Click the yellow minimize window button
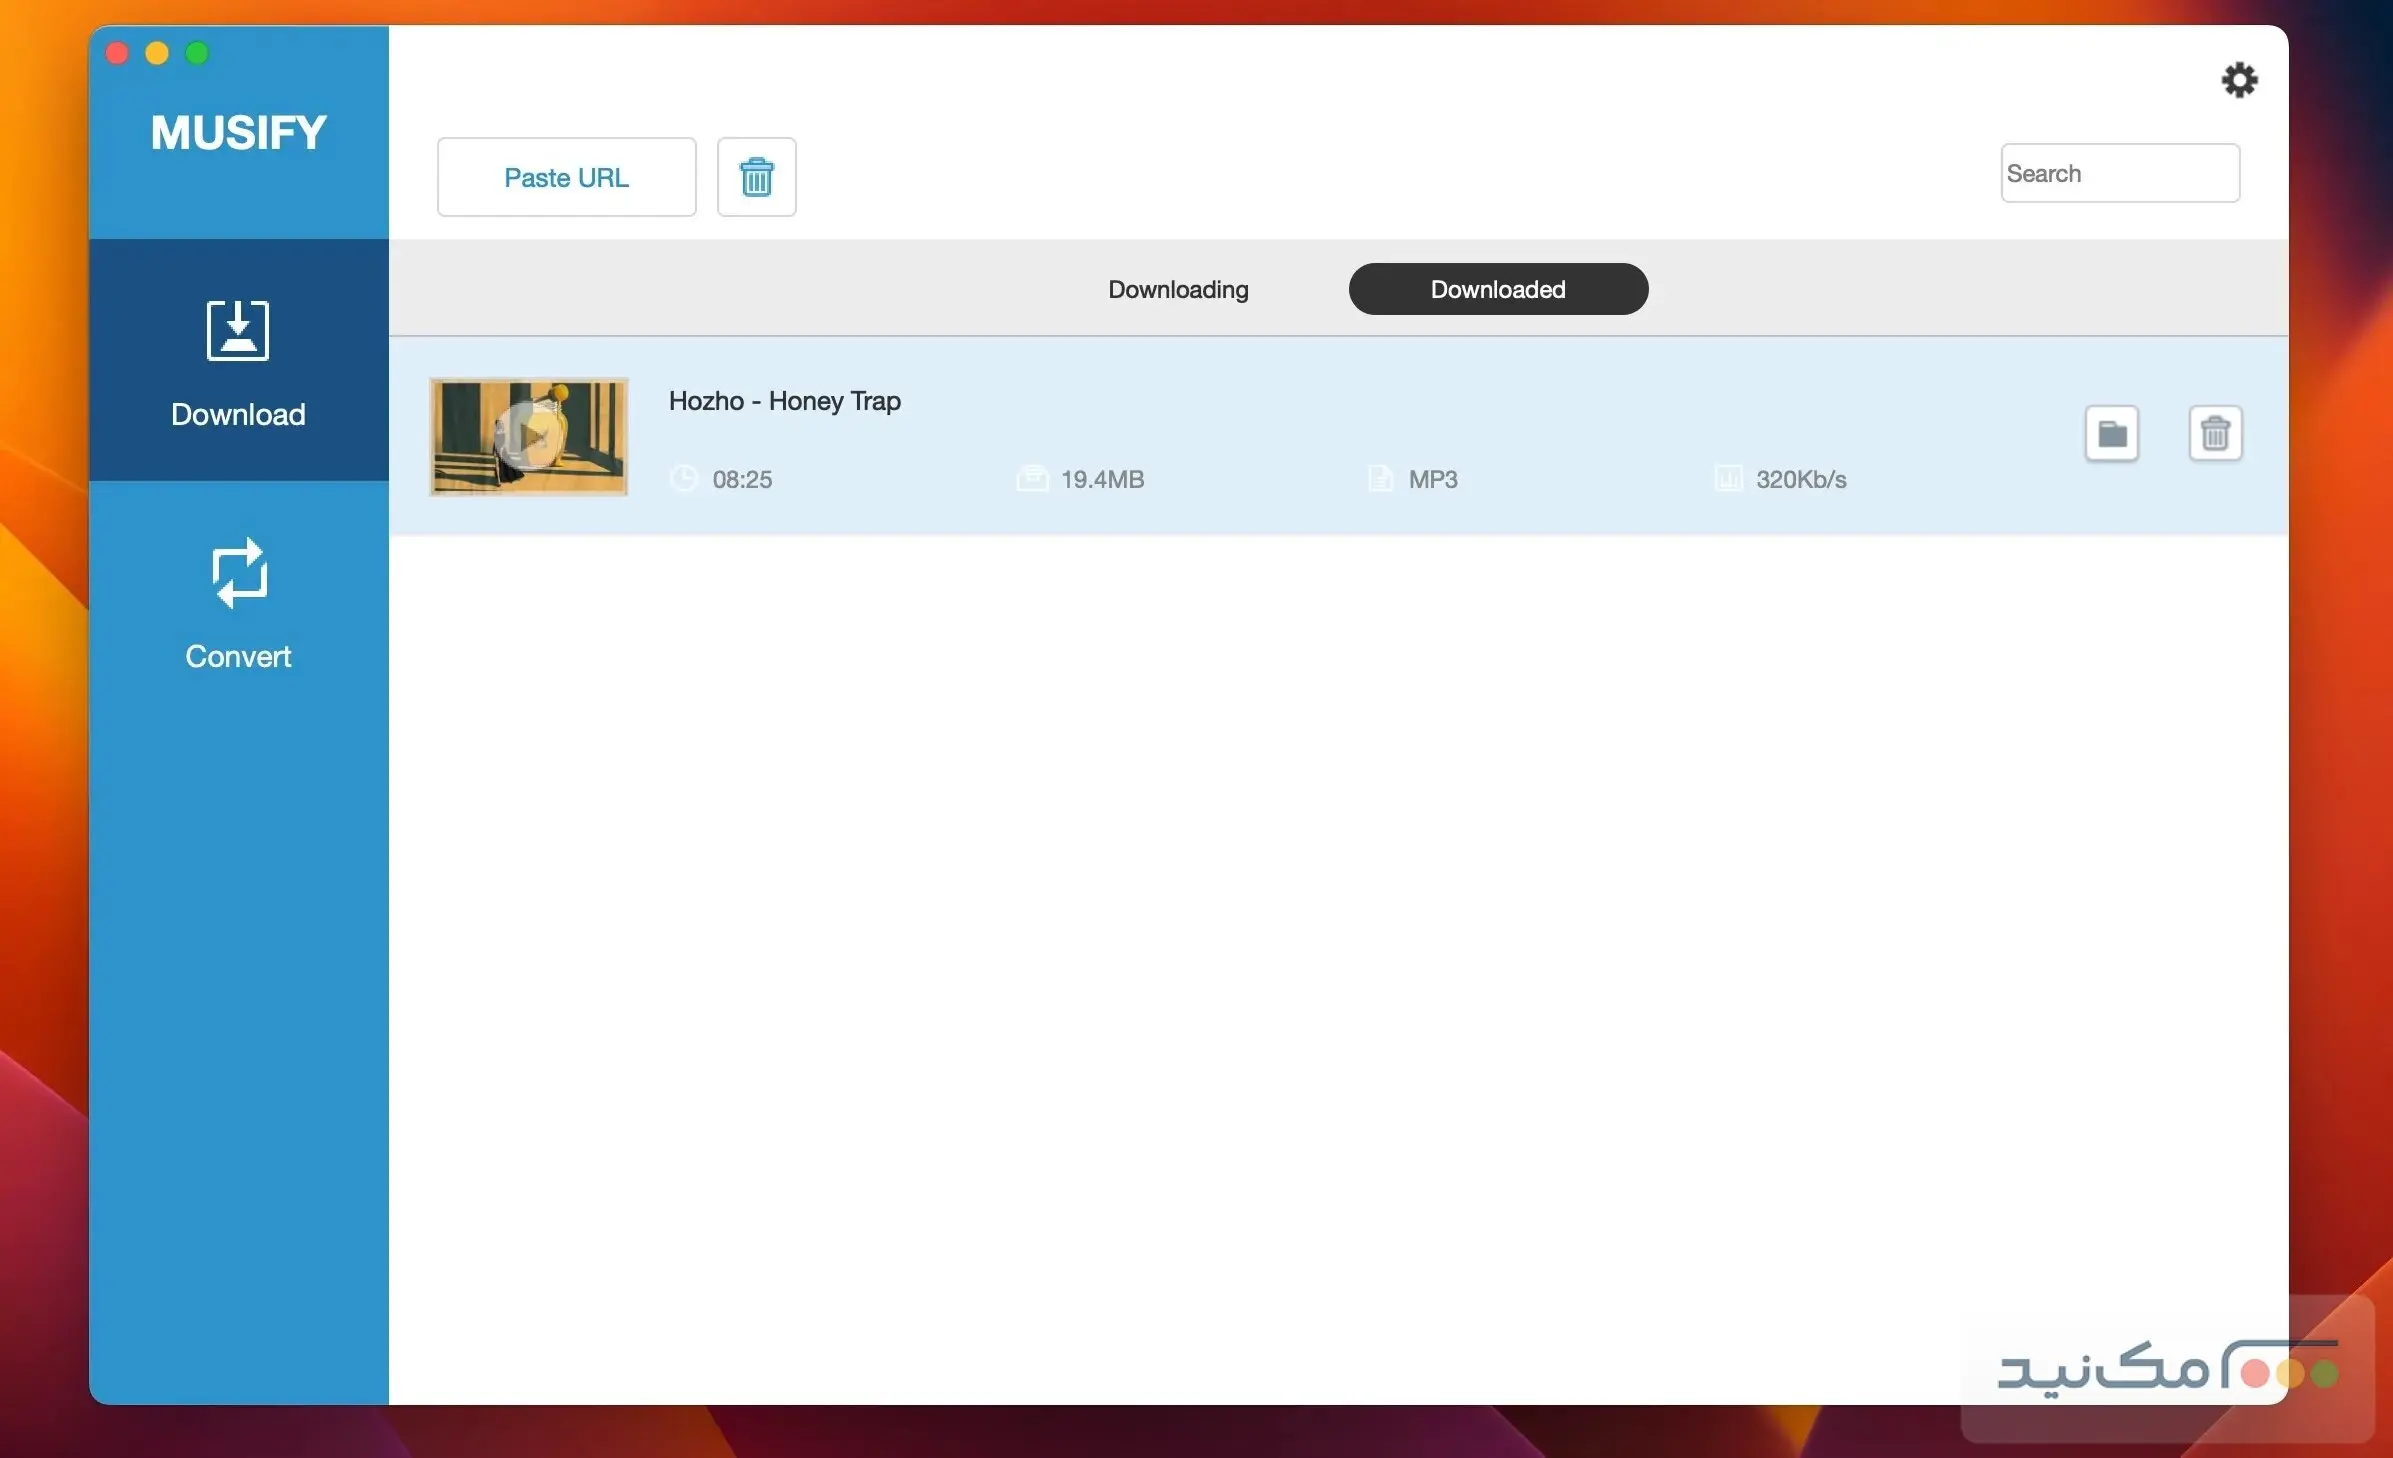2393x1458 pixels. (157, 53)
